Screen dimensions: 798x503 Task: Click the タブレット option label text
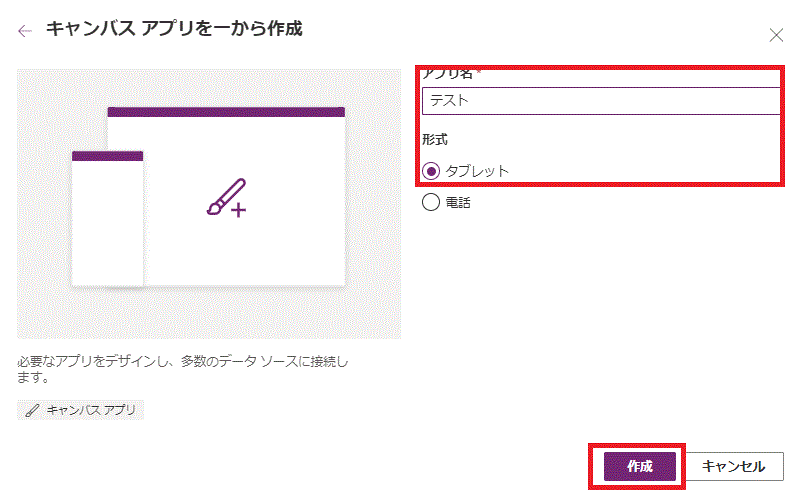[477, 171]
